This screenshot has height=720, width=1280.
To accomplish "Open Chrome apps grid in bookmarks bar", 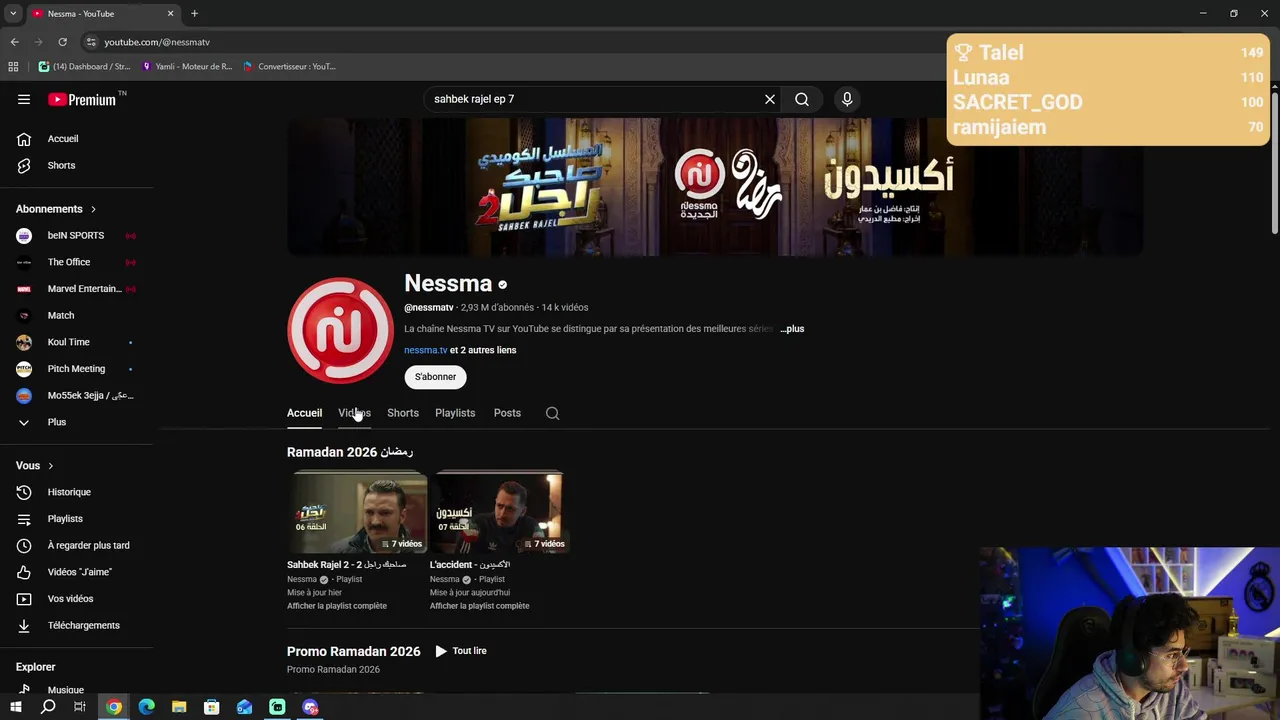I will click(13, 67).
